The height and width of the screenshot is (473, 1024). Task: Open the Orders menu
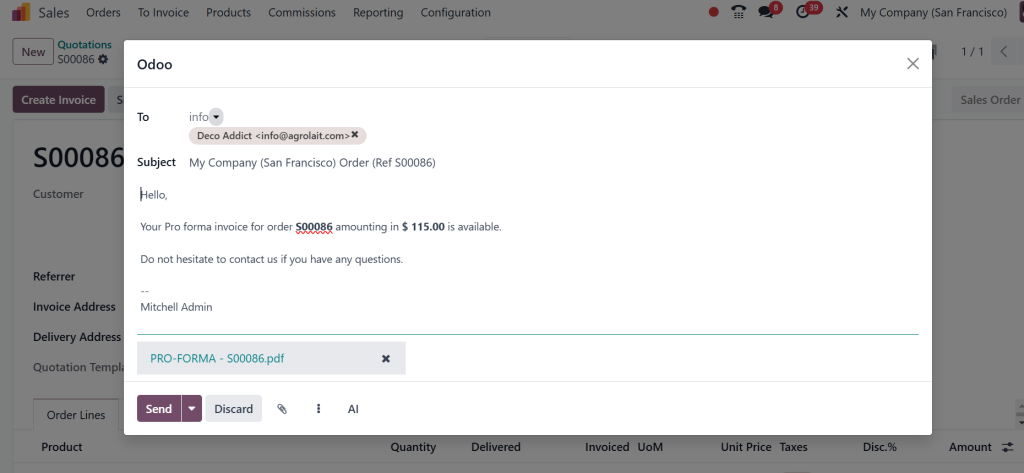pos(103,12)
